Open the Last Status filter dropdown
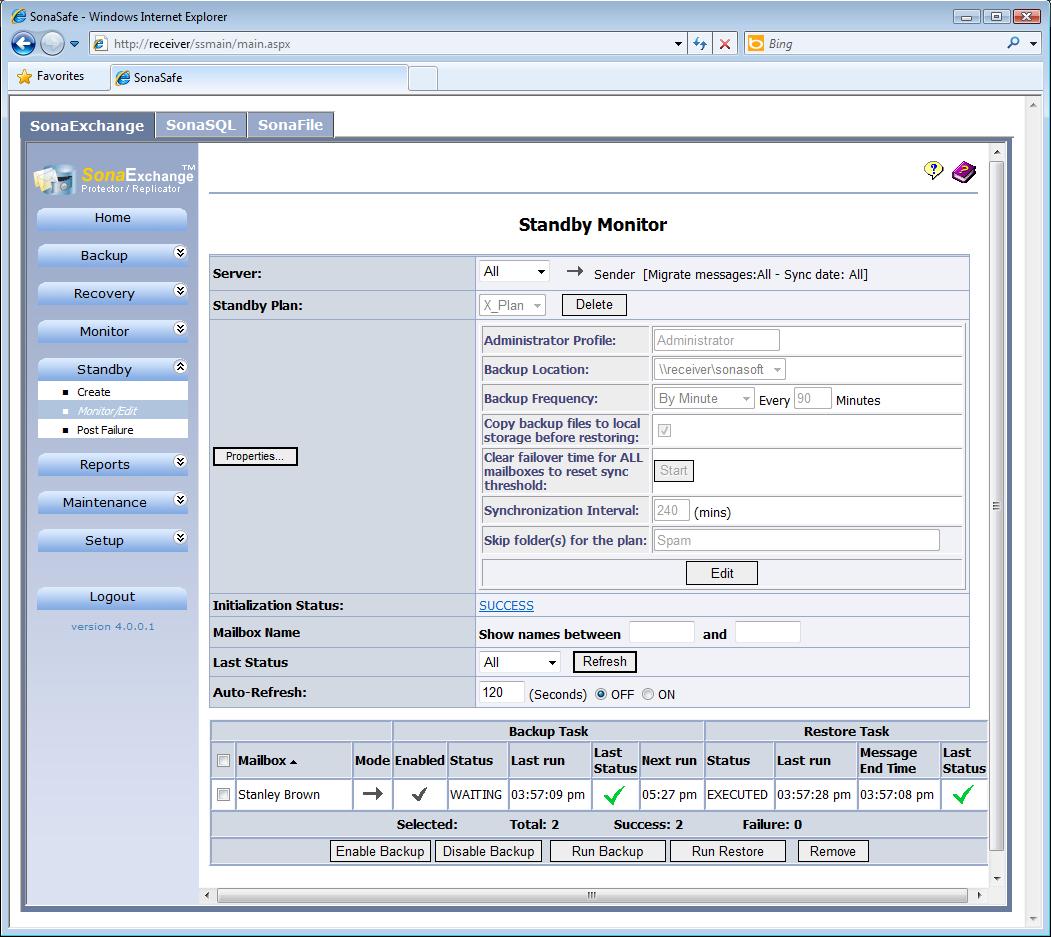Viewport: 1051px width, 937px height. [x=519, y=662]
